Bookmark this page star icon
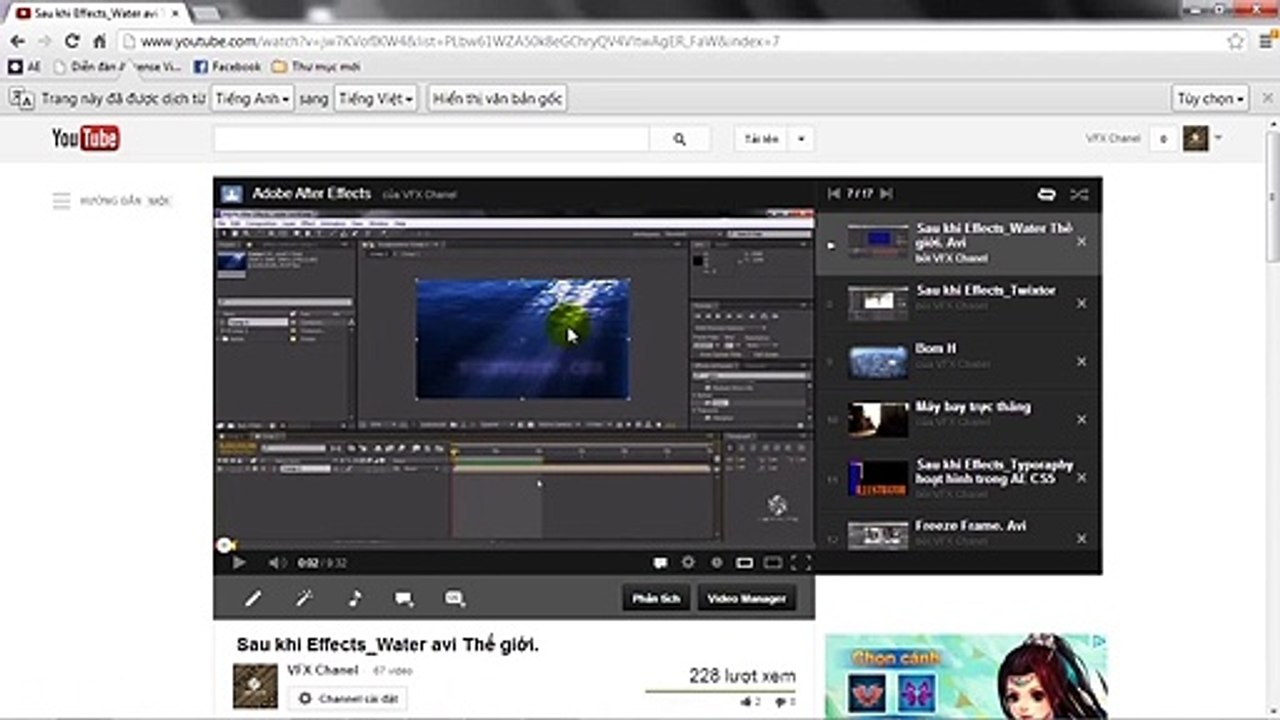Screen dimensions: 1280x720 pyautogui.click(x=1236, y=42)
